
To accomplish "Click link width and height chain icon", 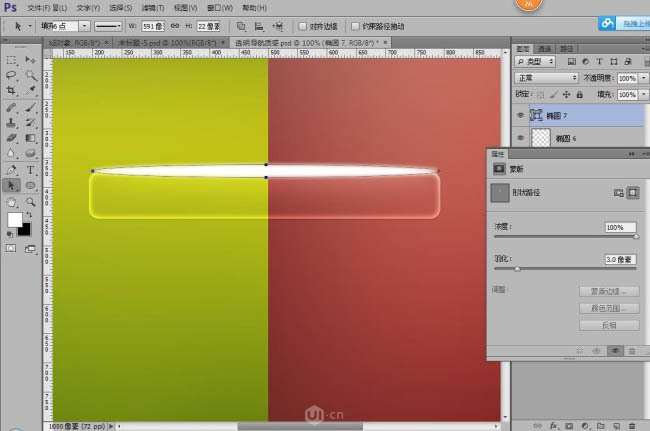I will click(175, 26).
